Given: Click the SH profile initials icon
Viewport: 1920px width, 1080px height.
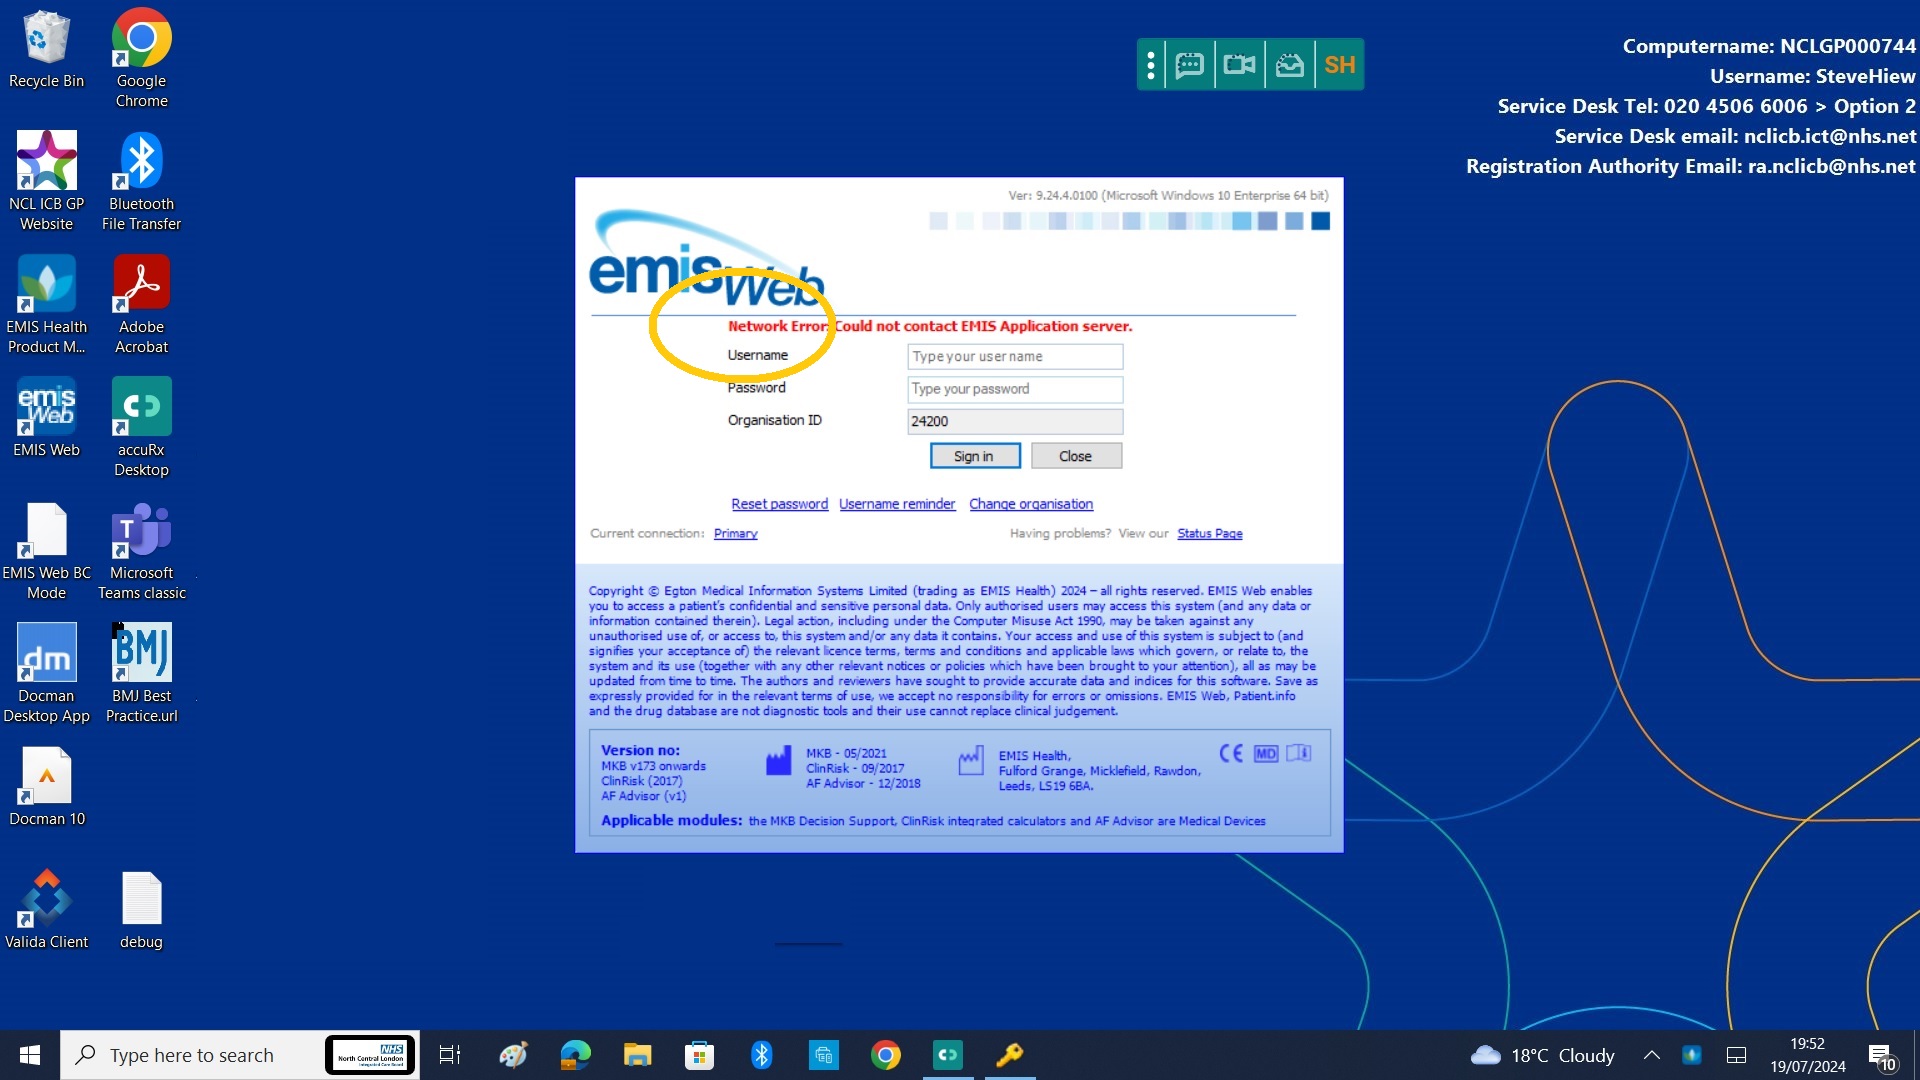Looking at the screenshot, I should [1339, 64].
